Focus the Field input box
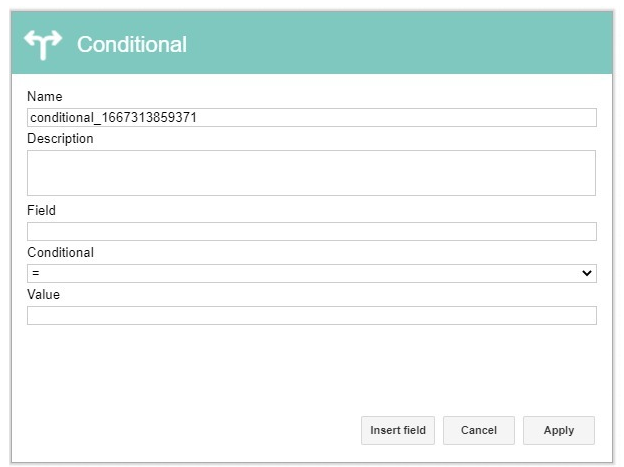 pyautogui.click(x=312, y=231)
